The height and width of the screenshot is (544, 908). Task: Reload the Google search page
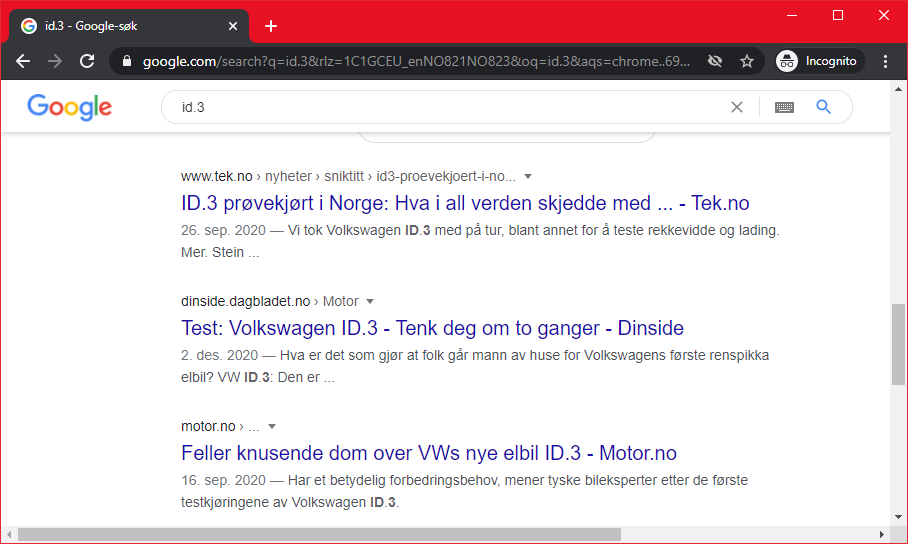click(87, 61)
